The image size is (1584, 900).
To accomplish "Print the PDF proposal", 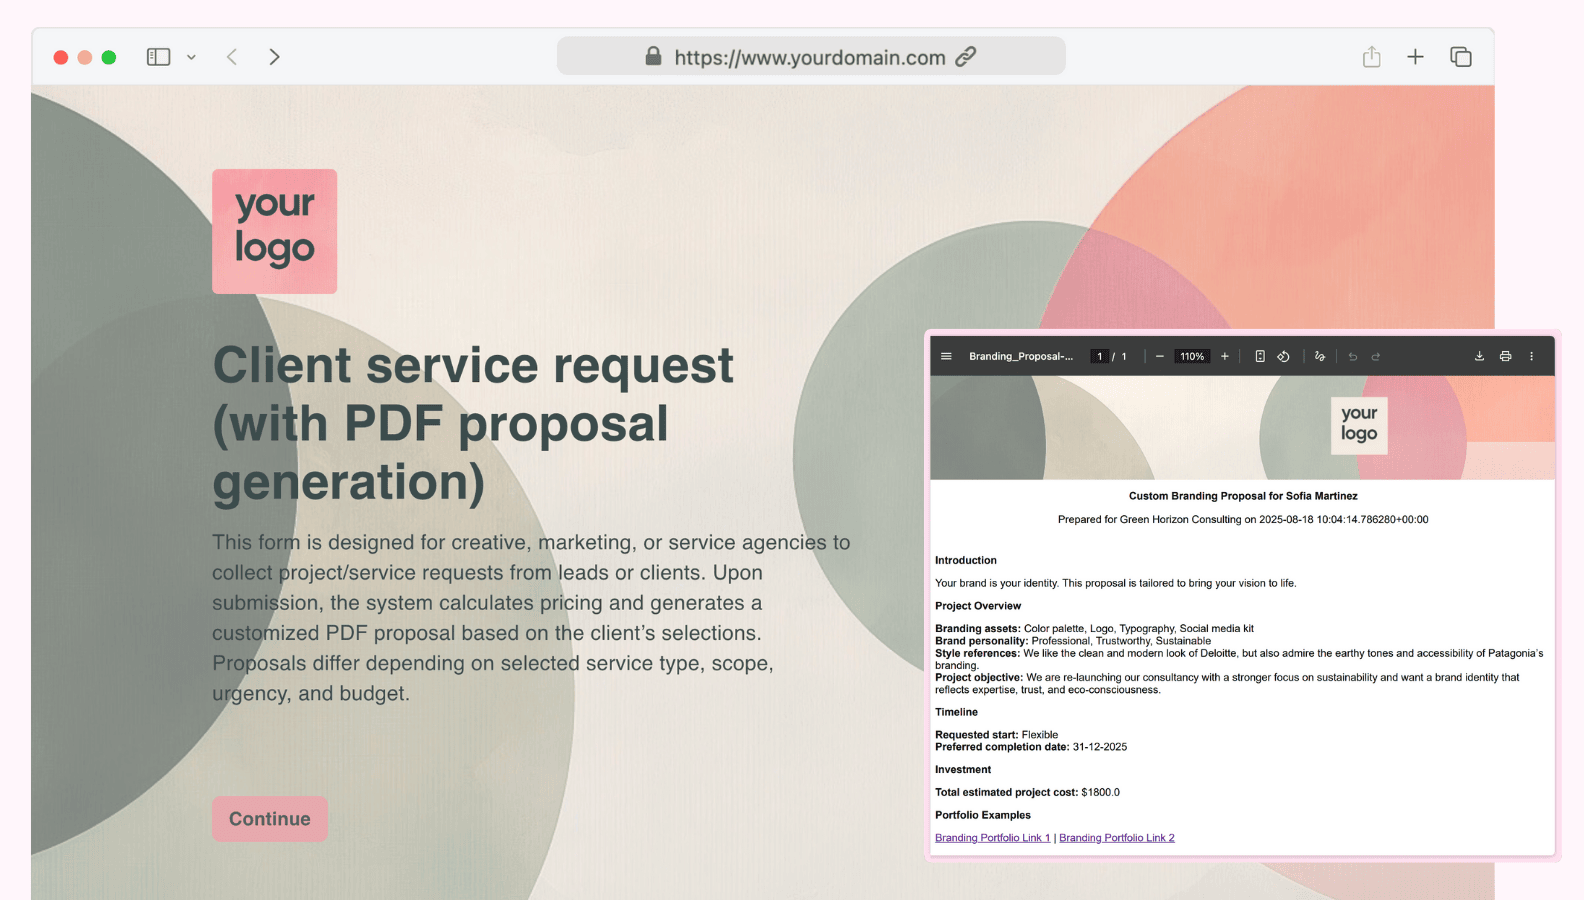I will 1505,356.
